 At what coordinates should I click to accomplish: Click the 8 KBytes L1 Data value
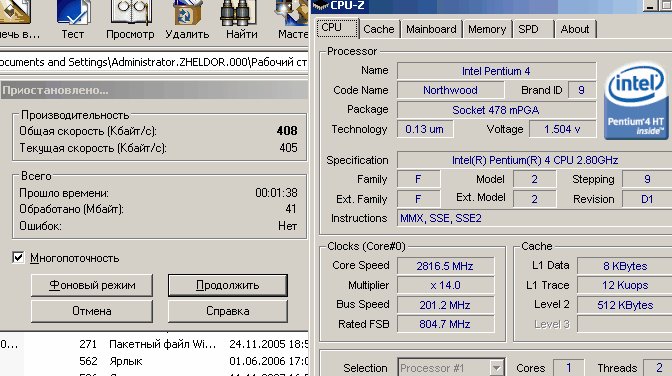pyautogui.click(x=624, y=266)
